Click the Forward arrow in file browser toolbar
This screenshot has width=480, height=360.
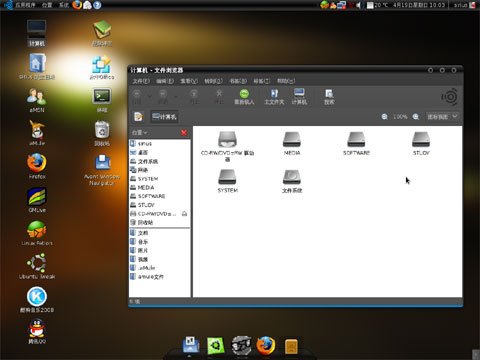pyautogui.click(x=163, y=97)
